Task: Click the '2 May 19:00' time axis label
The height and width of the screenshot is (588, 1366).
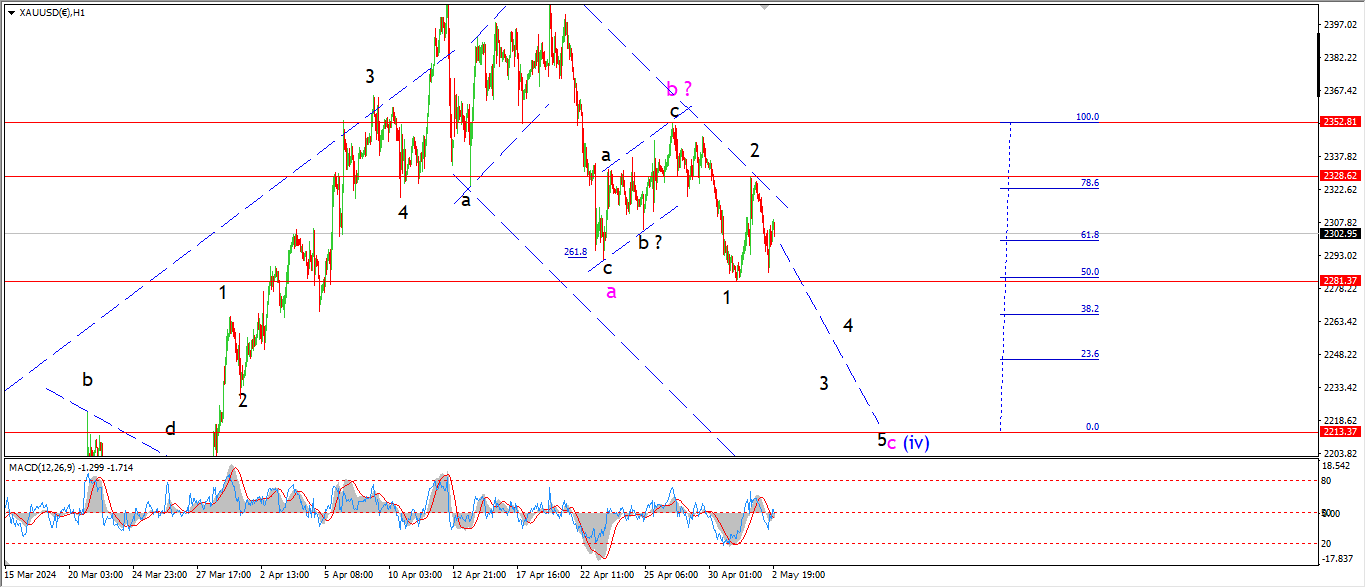Action: pyautogui.click(x=798, y=576)
